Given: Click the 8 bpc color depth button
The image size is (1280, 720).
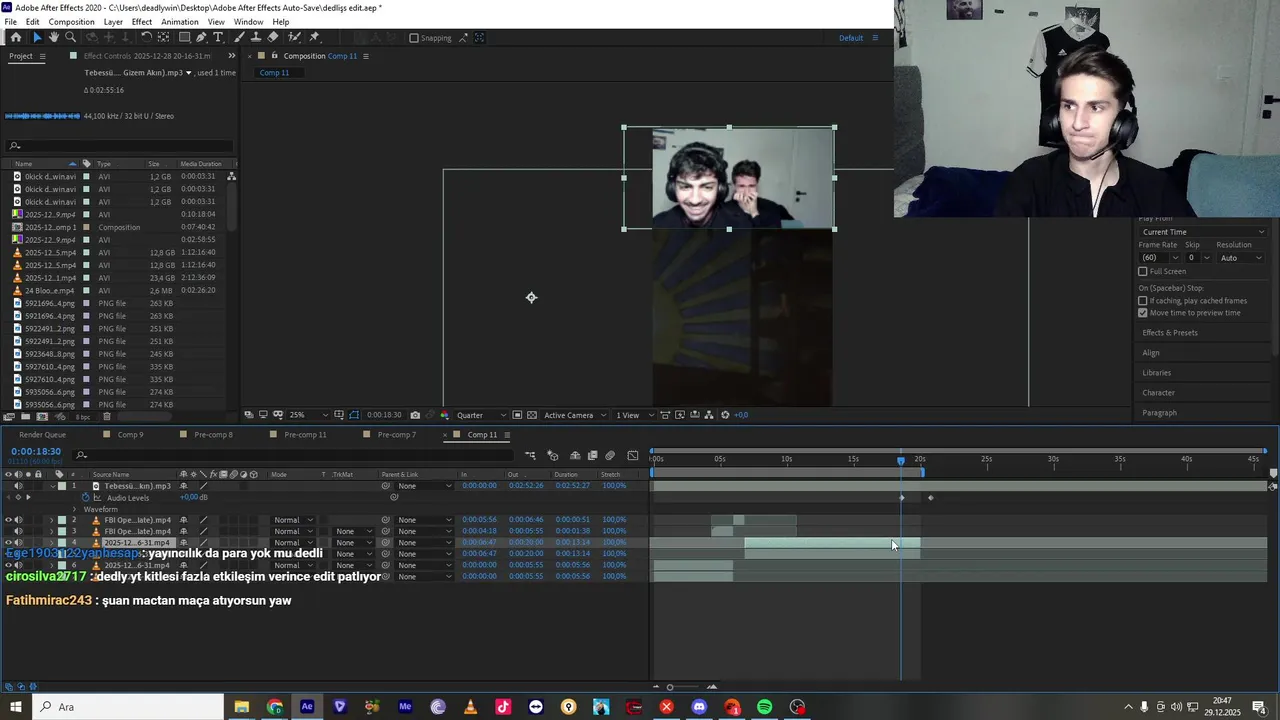Looking at the screenshot, I should click(83, 417).
